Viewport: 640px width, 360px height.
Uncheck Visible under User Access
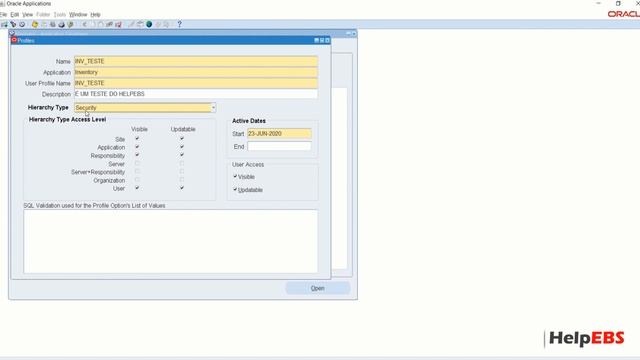pyautogui.click(x=235, y=176)
